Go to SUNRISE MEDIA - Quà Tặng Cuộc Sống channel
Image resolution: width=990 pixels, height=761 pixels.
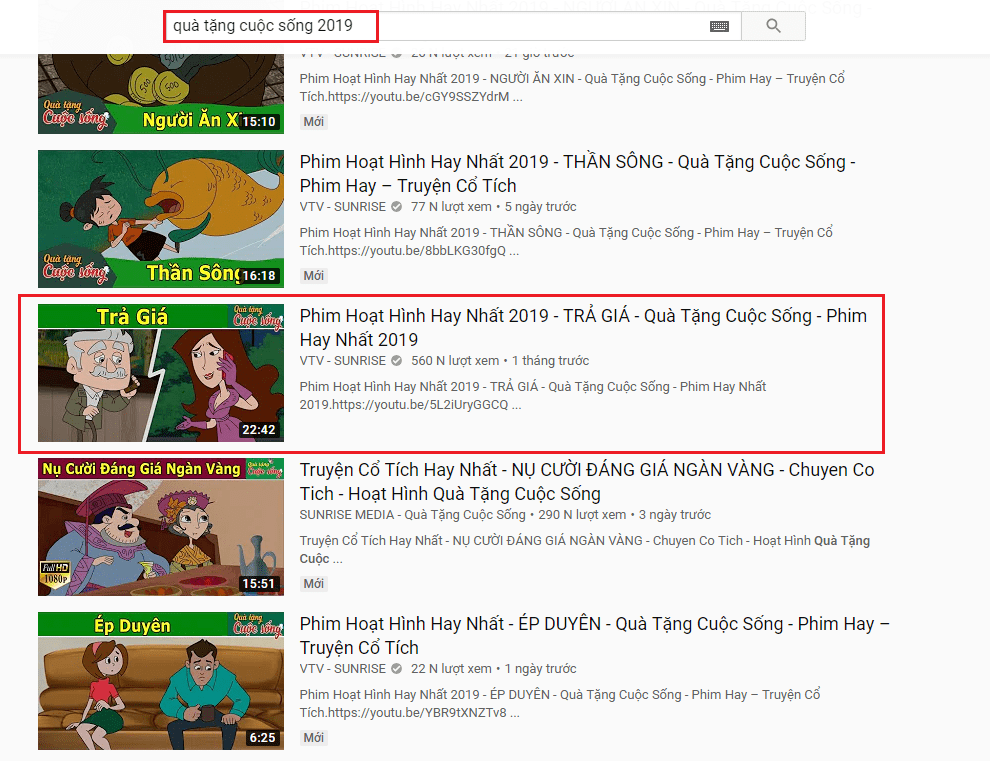pyautogui.click(x=412, y=515)
